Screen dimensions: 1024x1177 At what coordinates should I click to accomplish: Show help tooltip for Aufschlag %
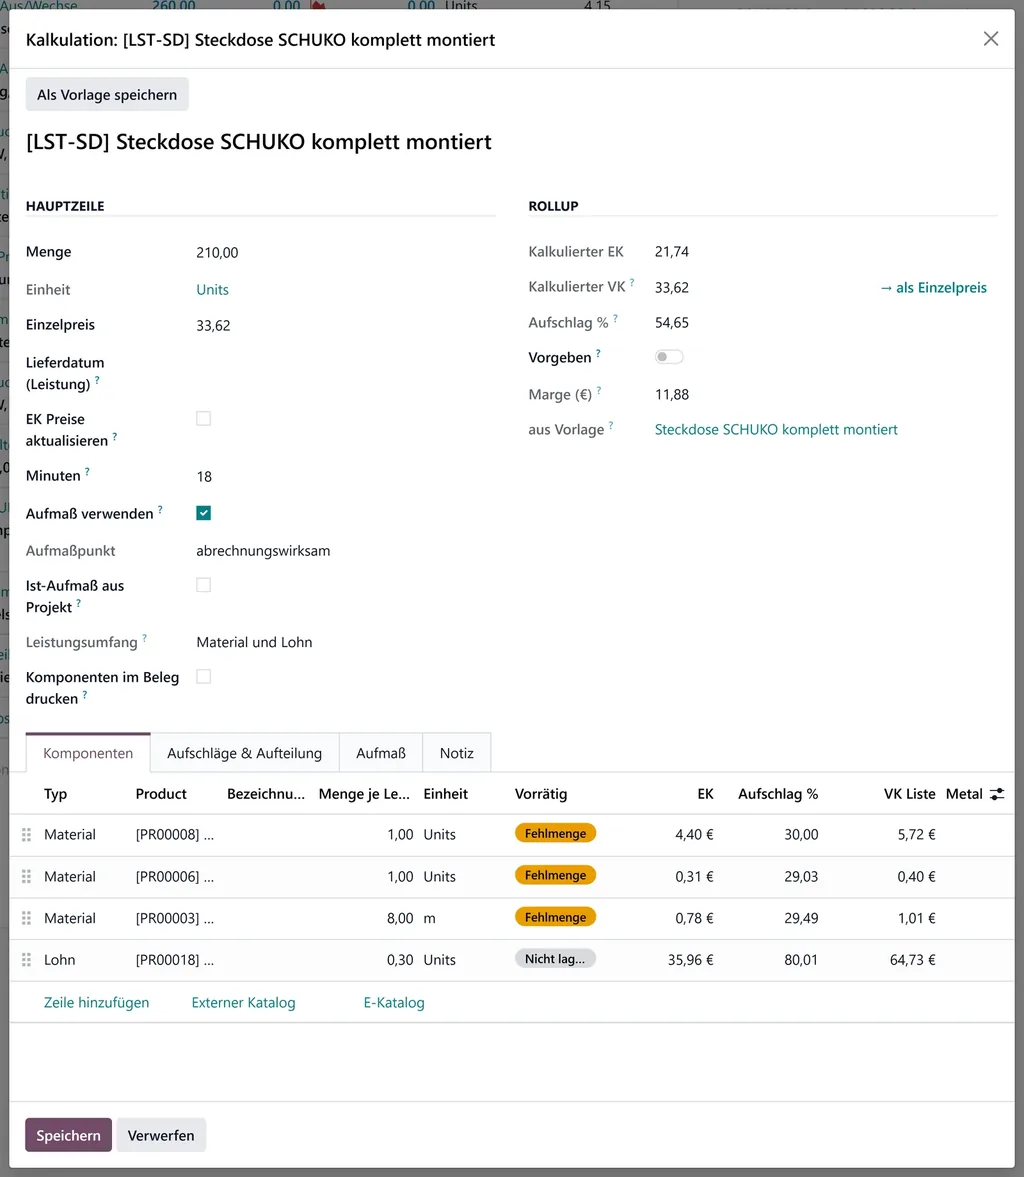coord(616,319)
